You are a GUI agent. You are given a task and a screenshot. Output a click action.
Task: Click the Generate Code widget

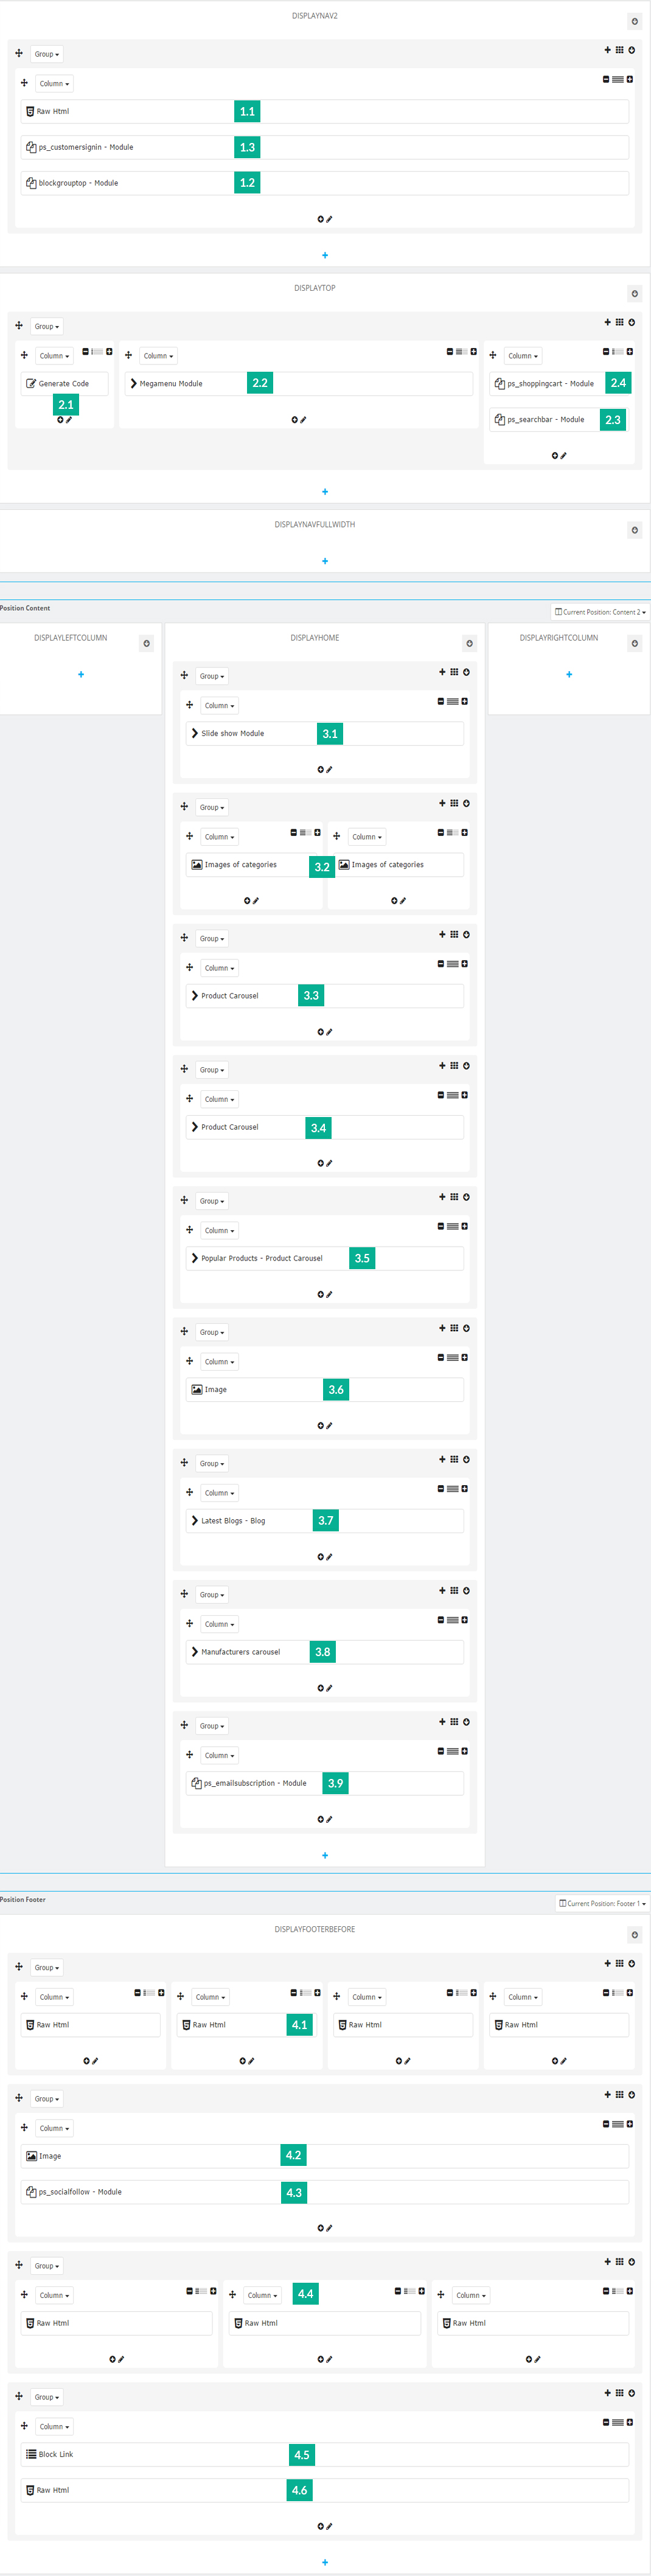pos(64,384)
